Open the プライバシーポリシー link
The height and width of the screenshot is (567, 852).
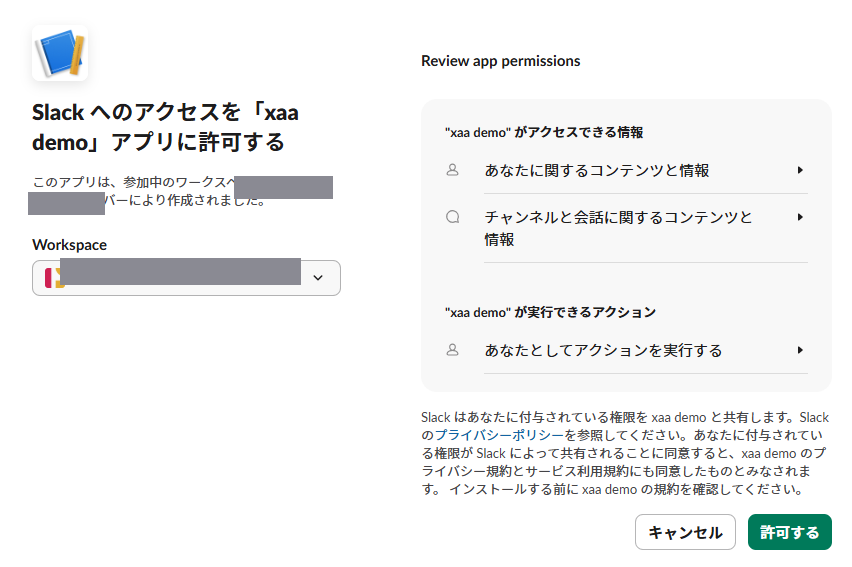click(499, 435)
